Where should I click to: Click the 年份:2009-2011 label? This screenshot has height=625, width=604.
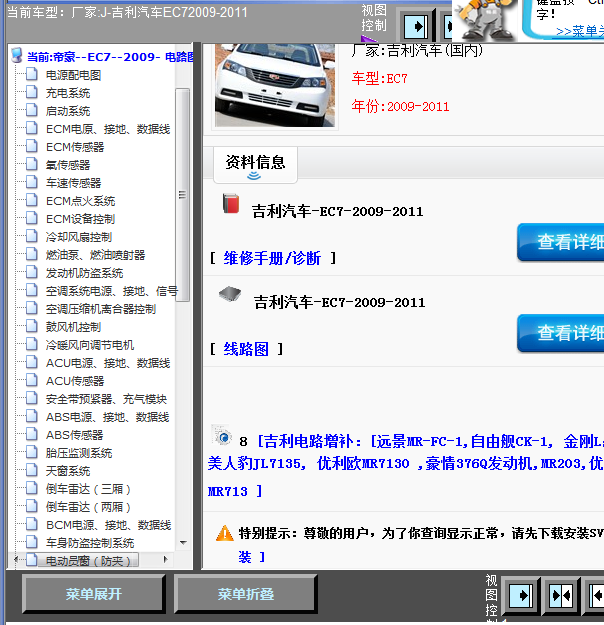click(x=400, y=106)
